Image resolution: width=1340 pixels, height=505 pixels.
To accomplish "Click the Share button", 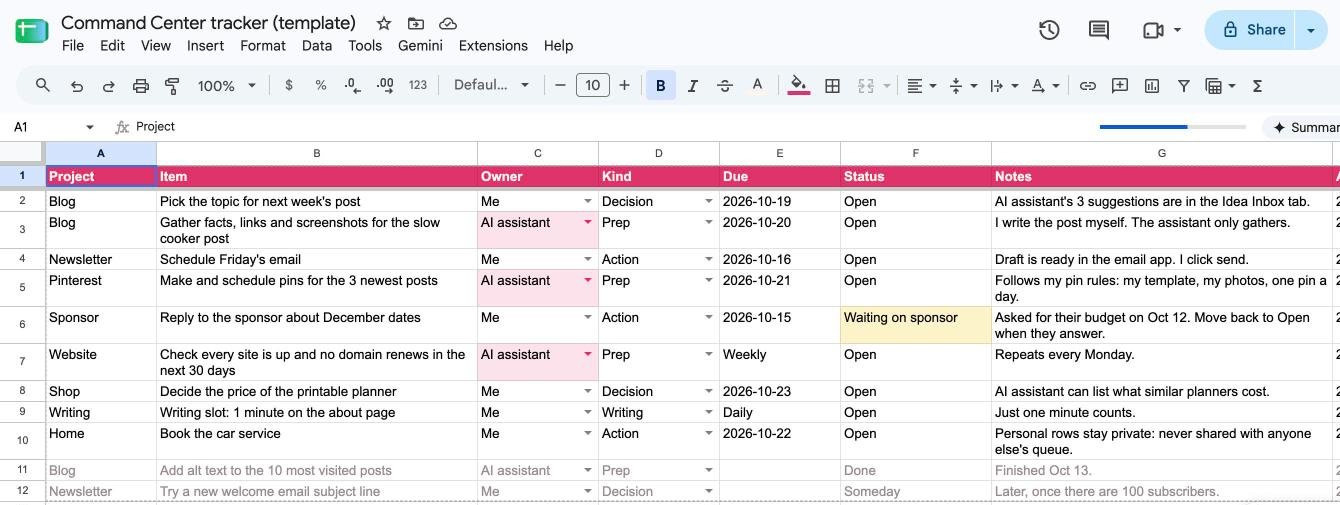I will click(1251, 30).
